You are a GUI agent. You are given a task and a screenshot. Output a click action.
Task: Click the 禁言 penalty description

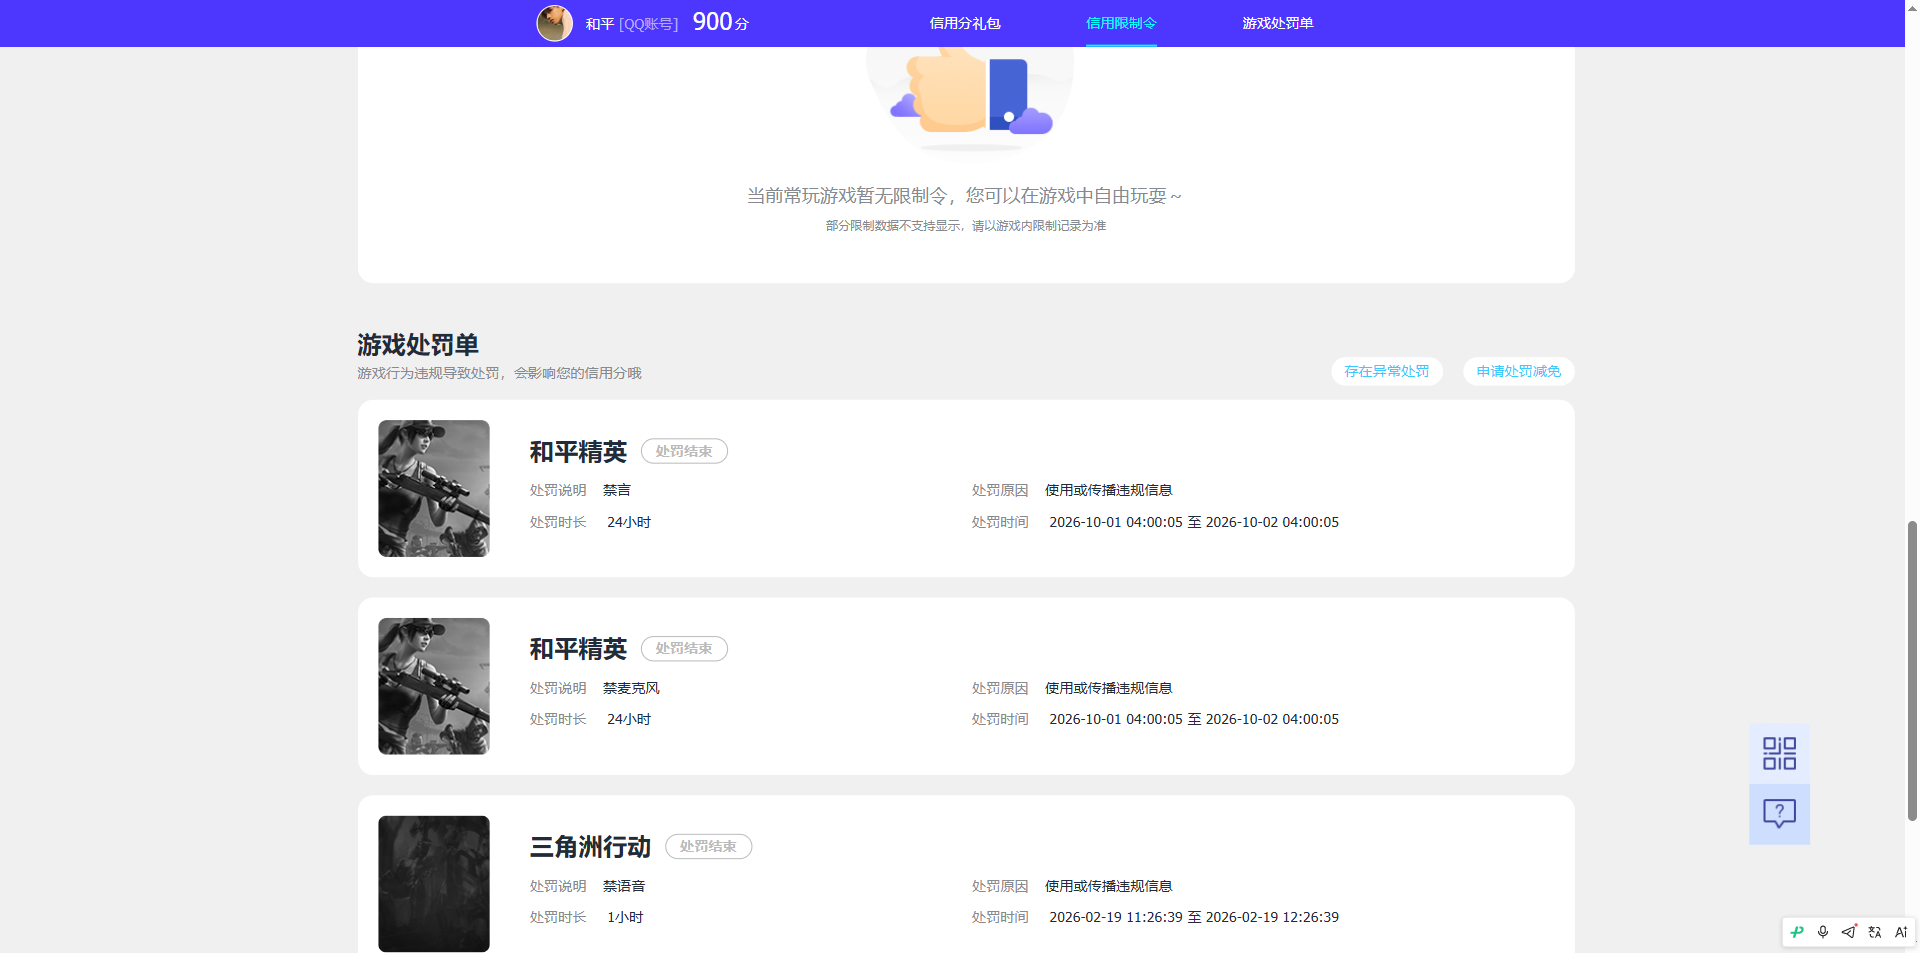pos(617,490)
